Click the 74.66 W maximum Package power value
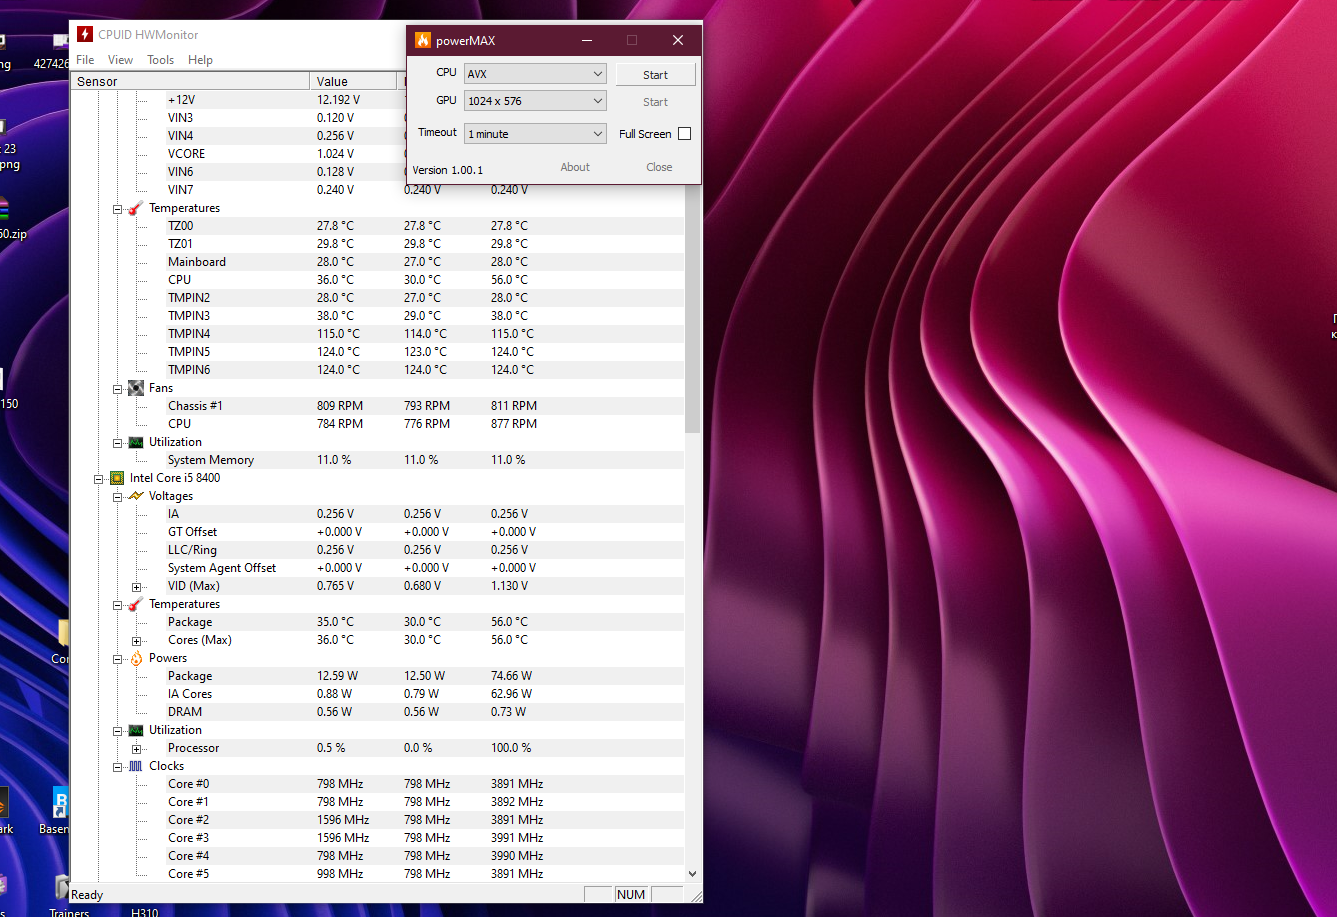This screenshot has width=1337, height=917. (511, 676)
